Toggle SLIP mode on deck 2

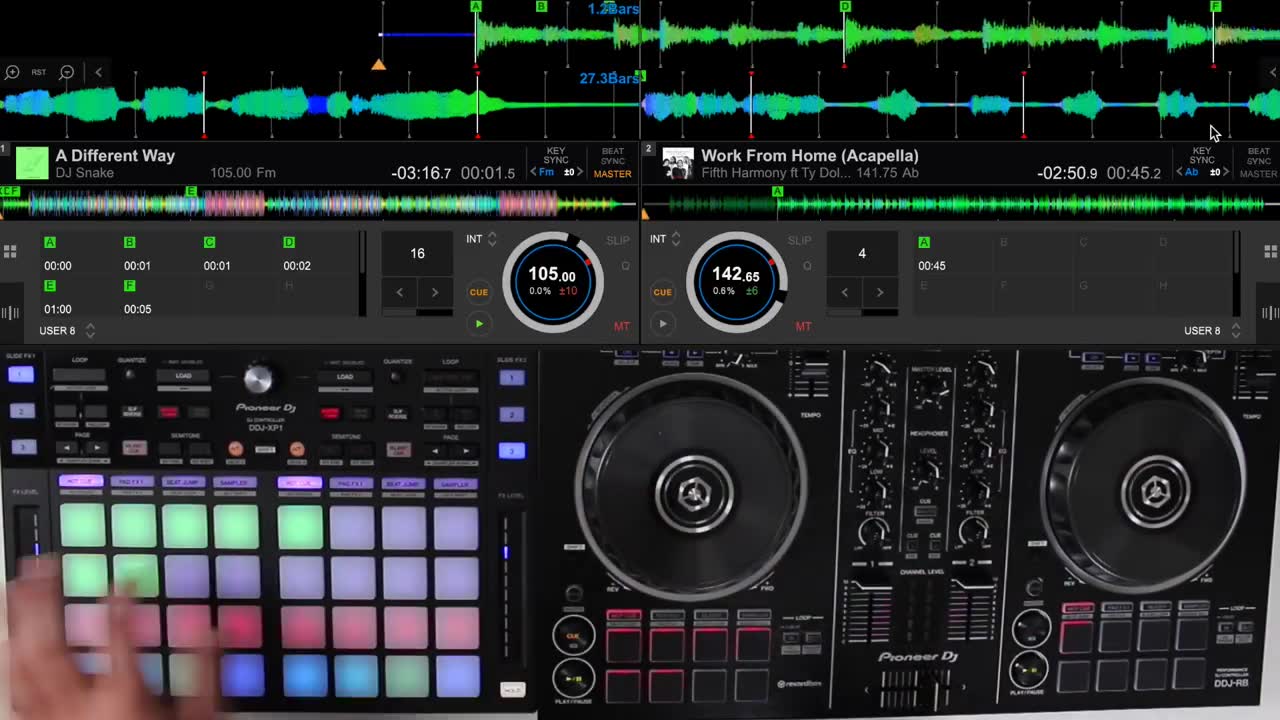point(799,241)
